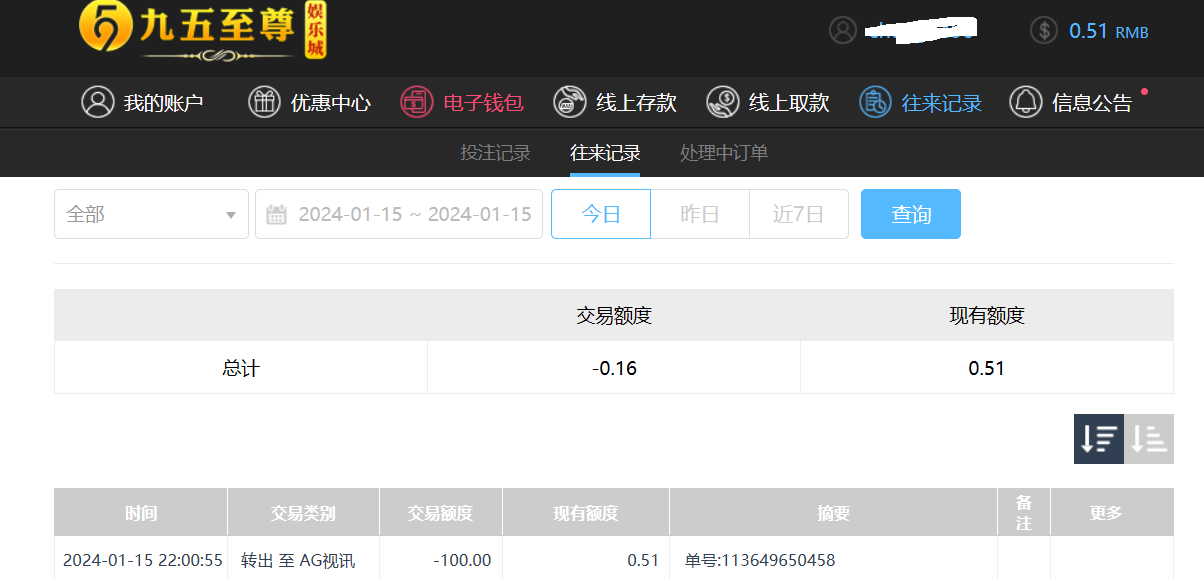Screen dimensions: 1204x579
Task: Click the 时间 column header
Action: pyautogui.click(x=141, y=513)
